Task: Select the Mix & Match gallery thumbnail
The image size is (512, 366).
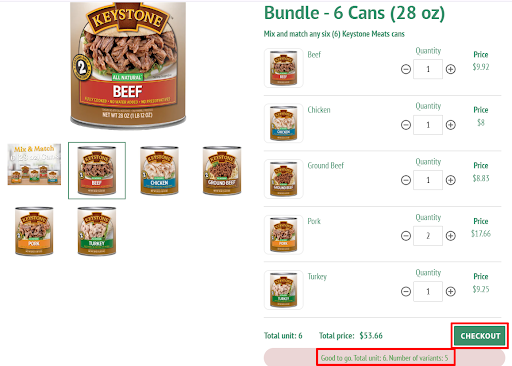Action: coord(34,164)
